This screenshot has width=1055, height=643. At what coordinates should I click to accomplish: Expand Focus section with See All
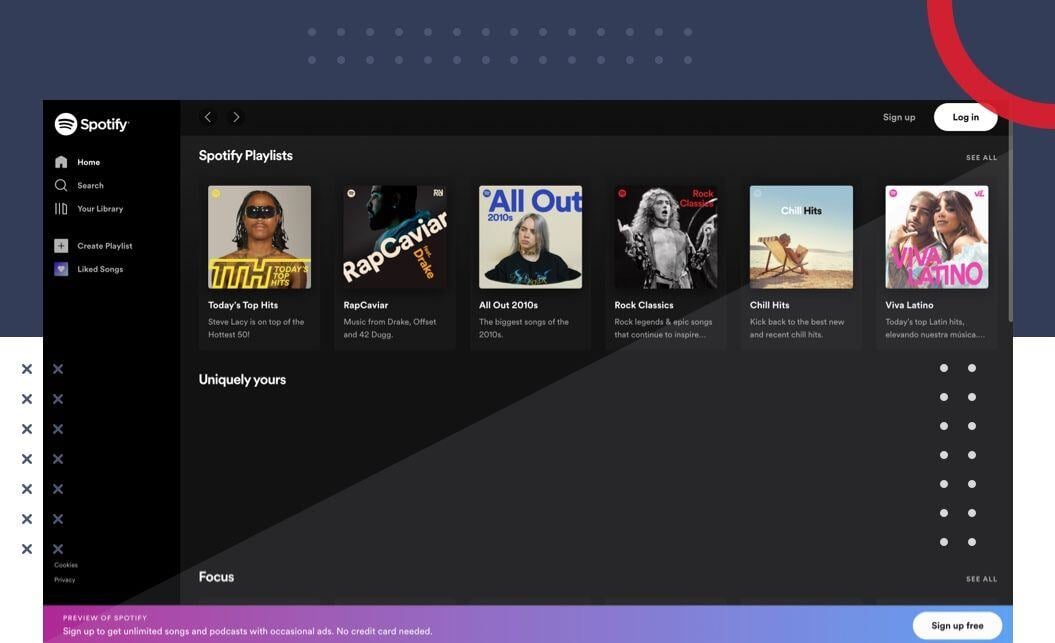pos(981,579)
